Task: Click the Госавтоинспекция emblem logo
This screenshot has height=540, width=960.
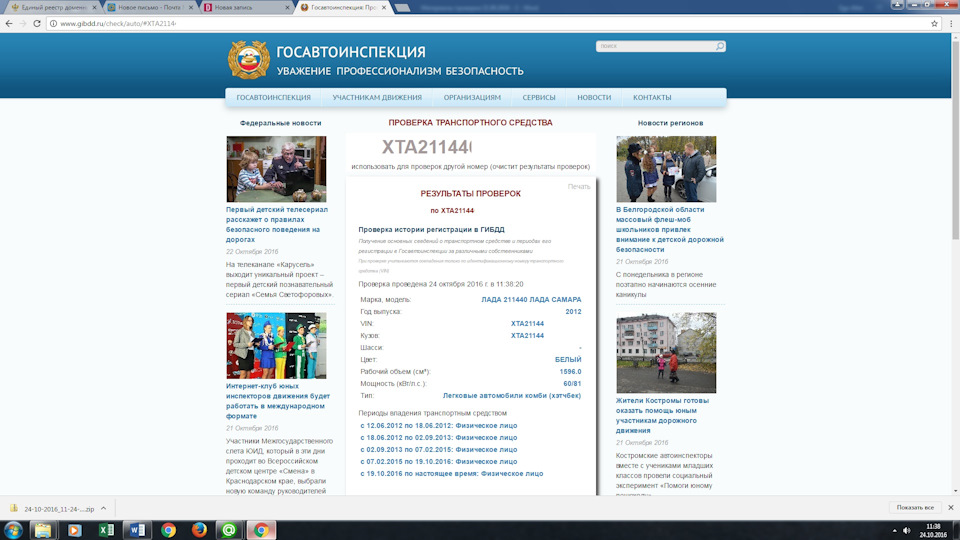Action: pos(249,59)
